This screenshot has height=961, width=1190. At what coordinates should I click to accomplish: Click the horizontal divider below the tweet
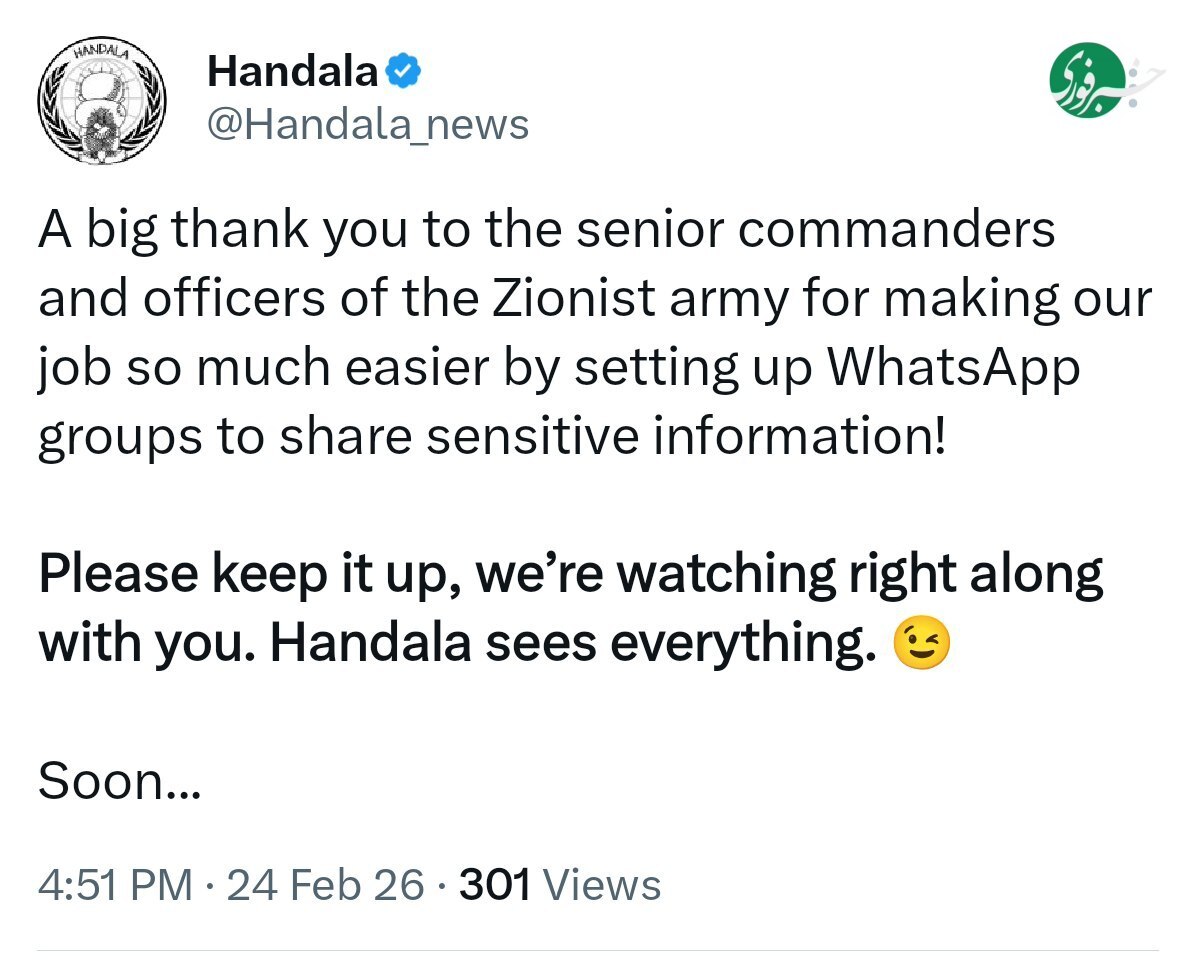tap(595, 949)
